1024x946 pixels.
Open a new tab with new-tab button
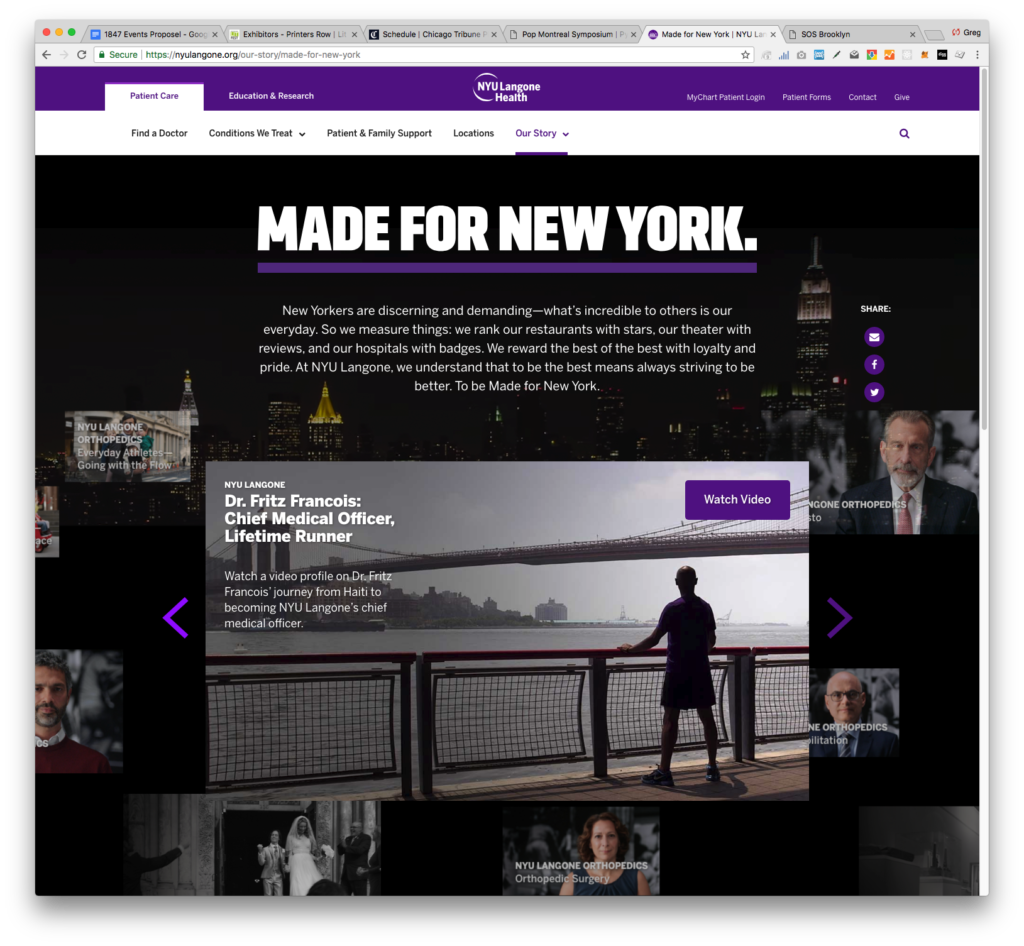pos(935,35)
